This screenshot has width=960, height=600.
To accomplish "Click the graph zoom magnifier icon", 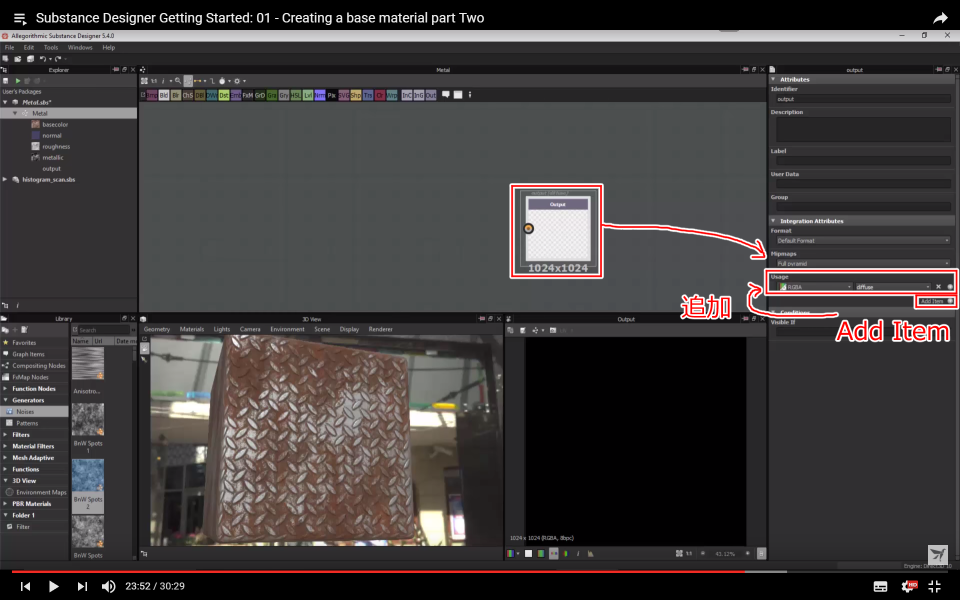I will [x=178, y=81].
